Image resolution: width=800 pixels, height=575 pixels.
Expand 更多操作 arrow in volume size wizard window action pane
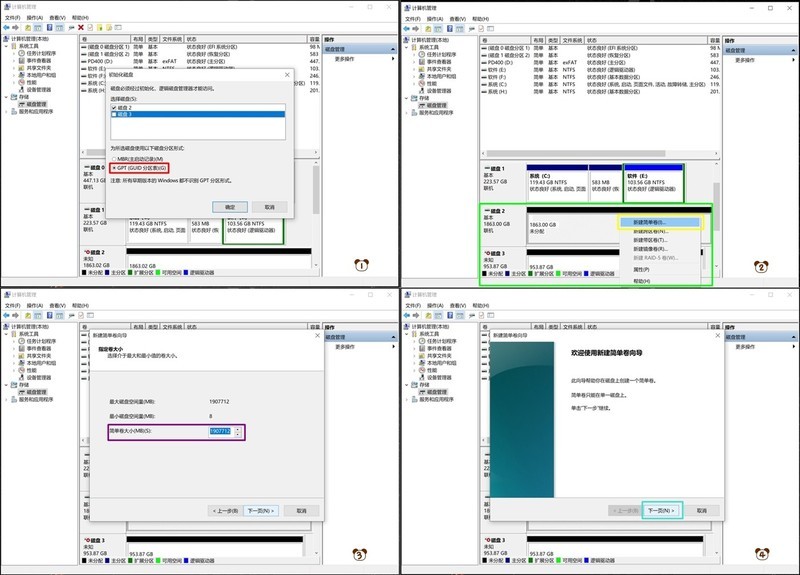[x=393, y=347]
